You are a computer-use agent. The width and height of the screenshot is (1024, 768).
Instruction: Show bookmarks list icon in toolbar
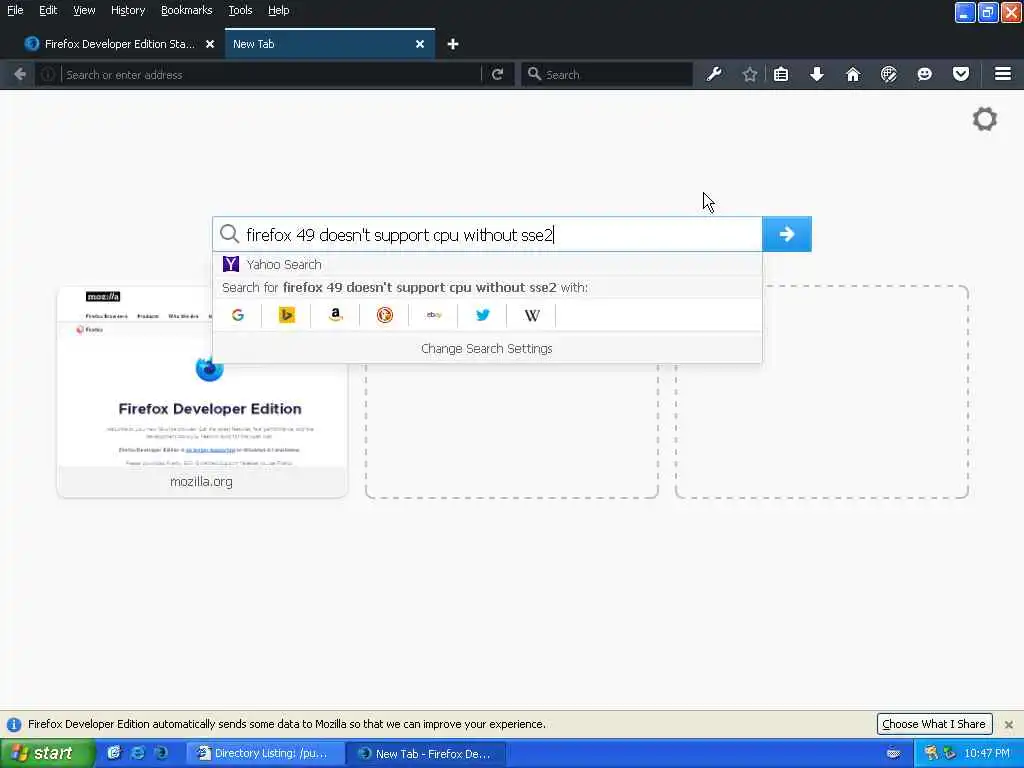(x=781, y=74)
